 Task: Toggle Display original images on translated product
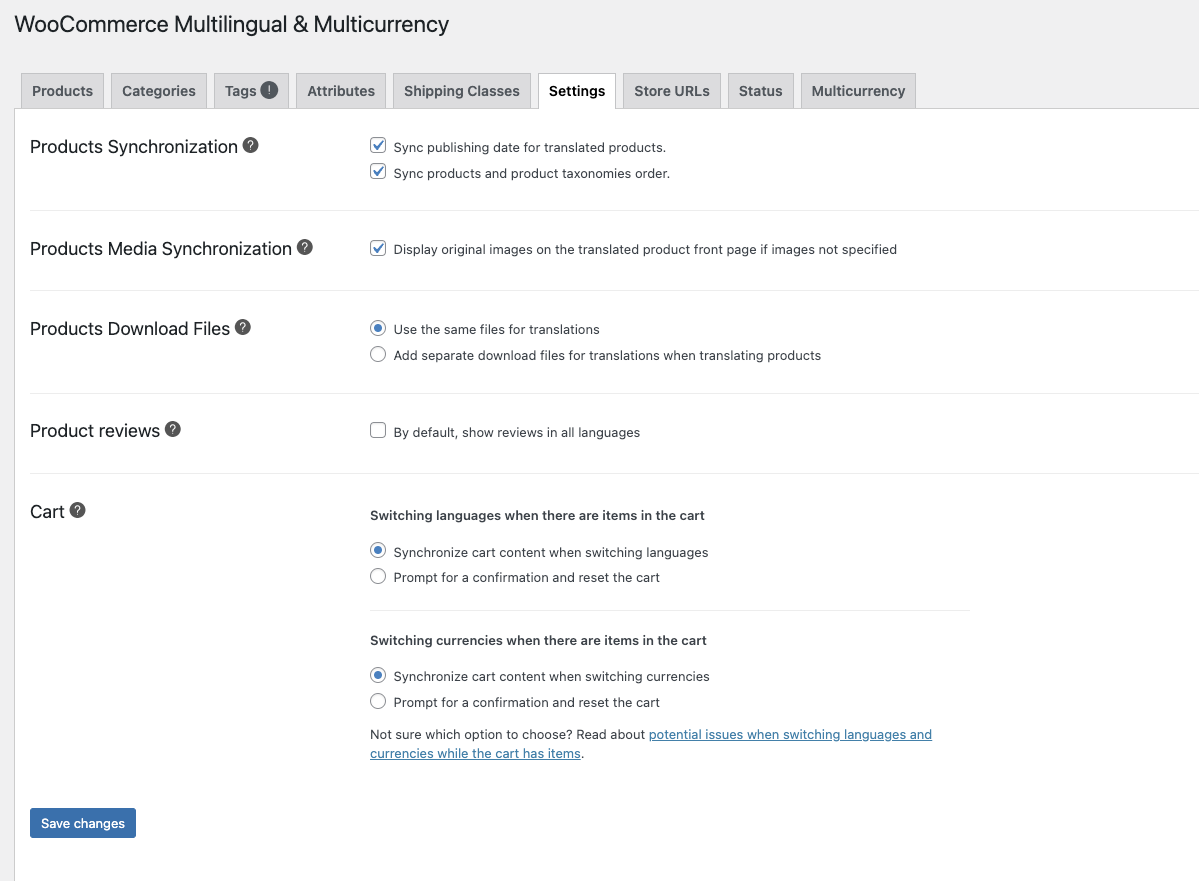pyautogui.click(x=378, y=248)
